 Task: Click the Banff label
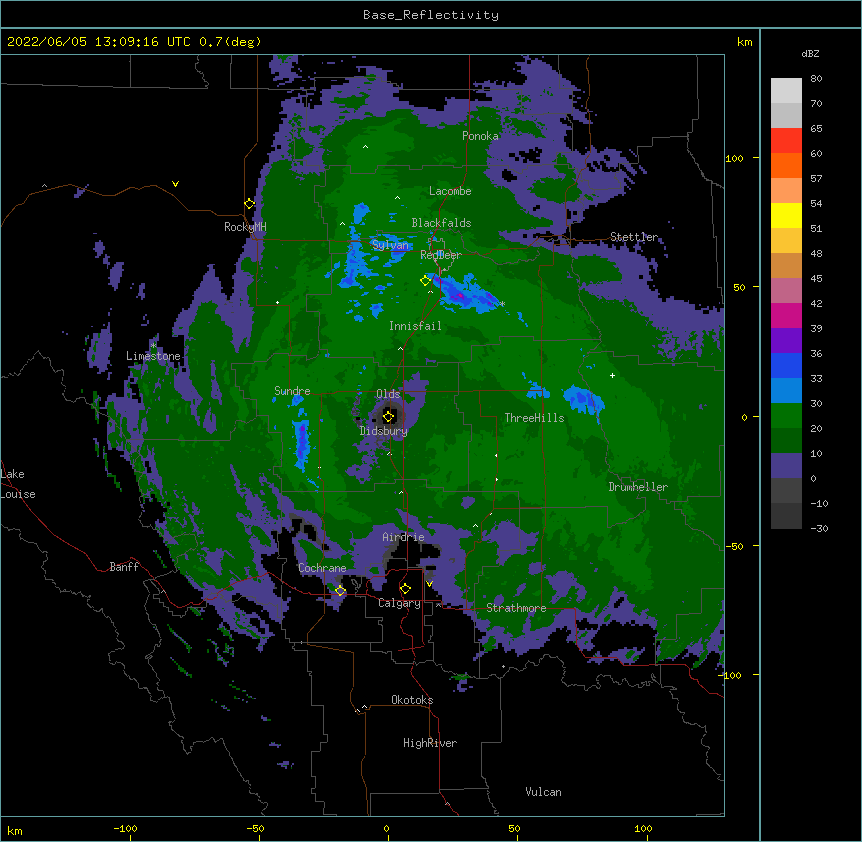coord(124,567)
